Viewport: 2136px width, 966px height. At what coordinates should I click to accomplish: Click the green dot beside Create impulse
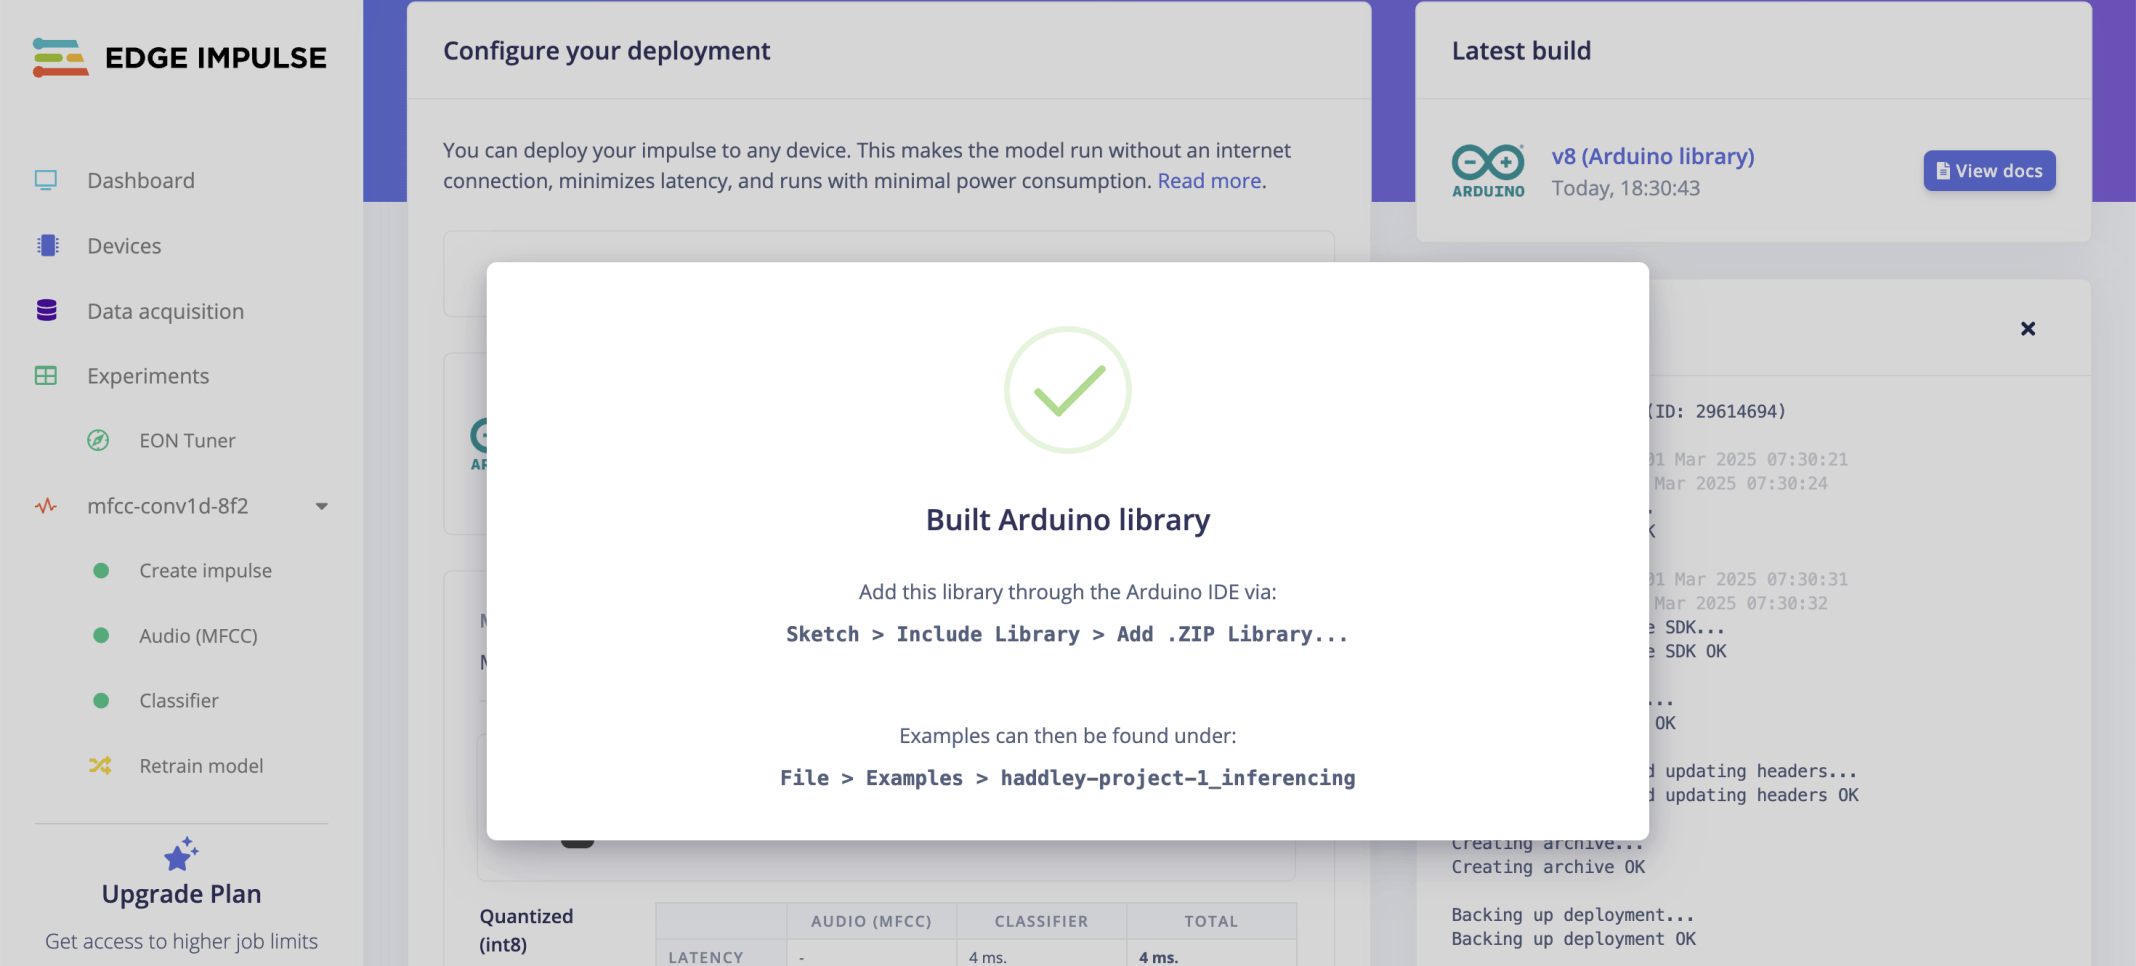coord(101,571)
